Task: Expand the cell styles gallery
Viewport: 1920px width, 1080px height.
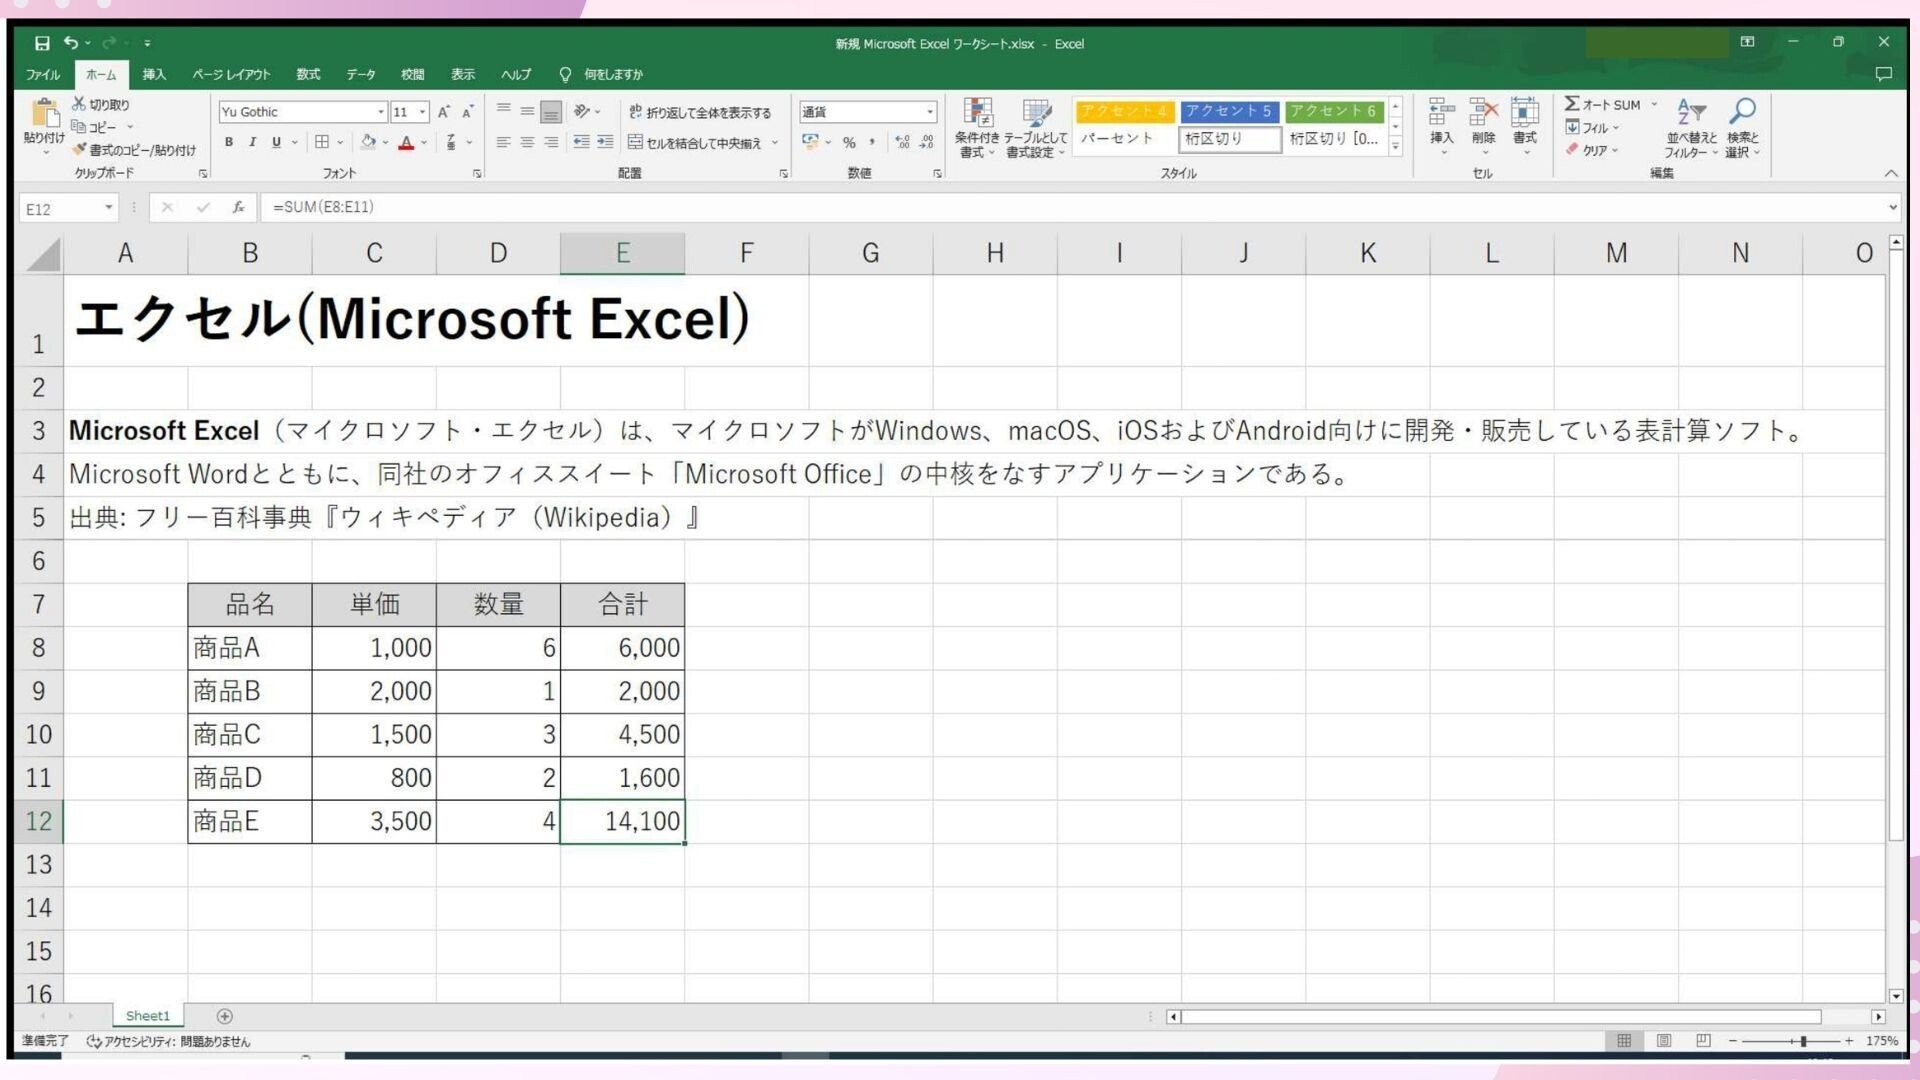Action: [x=1395, y=147]
